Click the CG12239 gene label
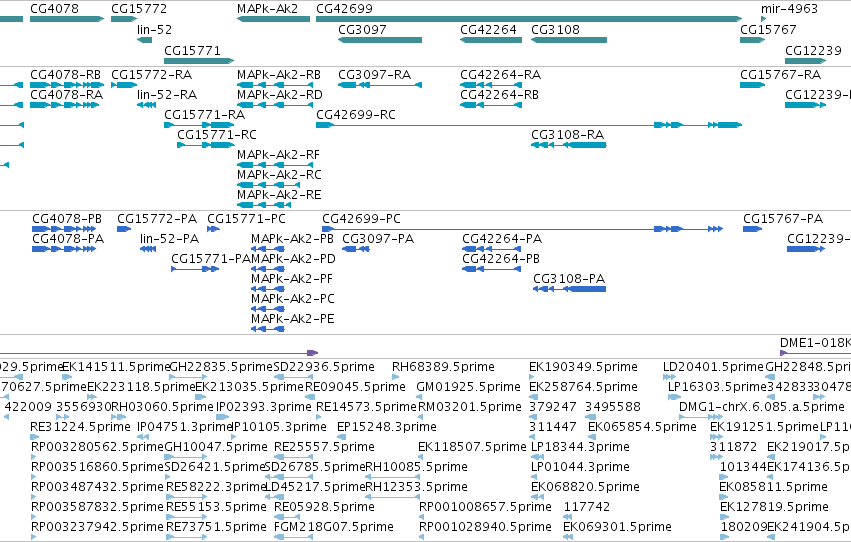This screenshot has height=542, width=851. pyautogui.click(x=813, y=50)
